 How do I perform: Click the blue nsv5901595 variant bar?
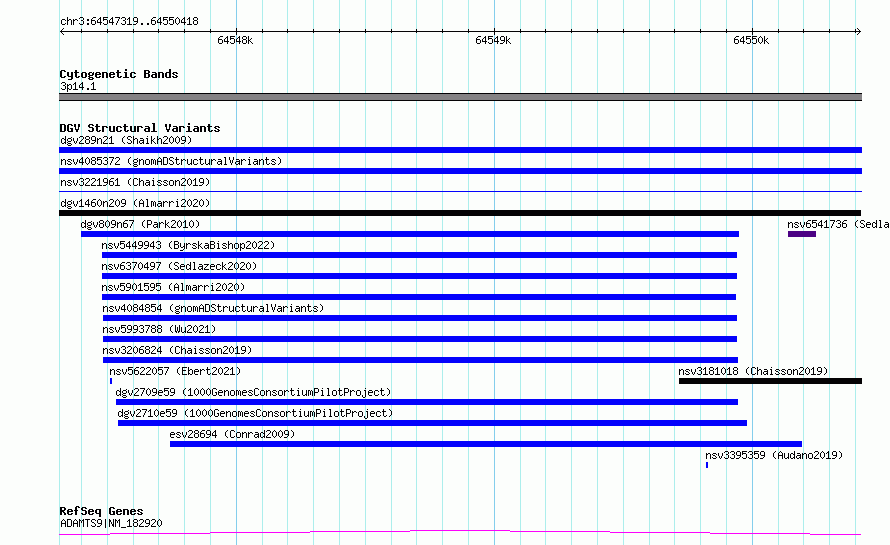tap(419, 297)
